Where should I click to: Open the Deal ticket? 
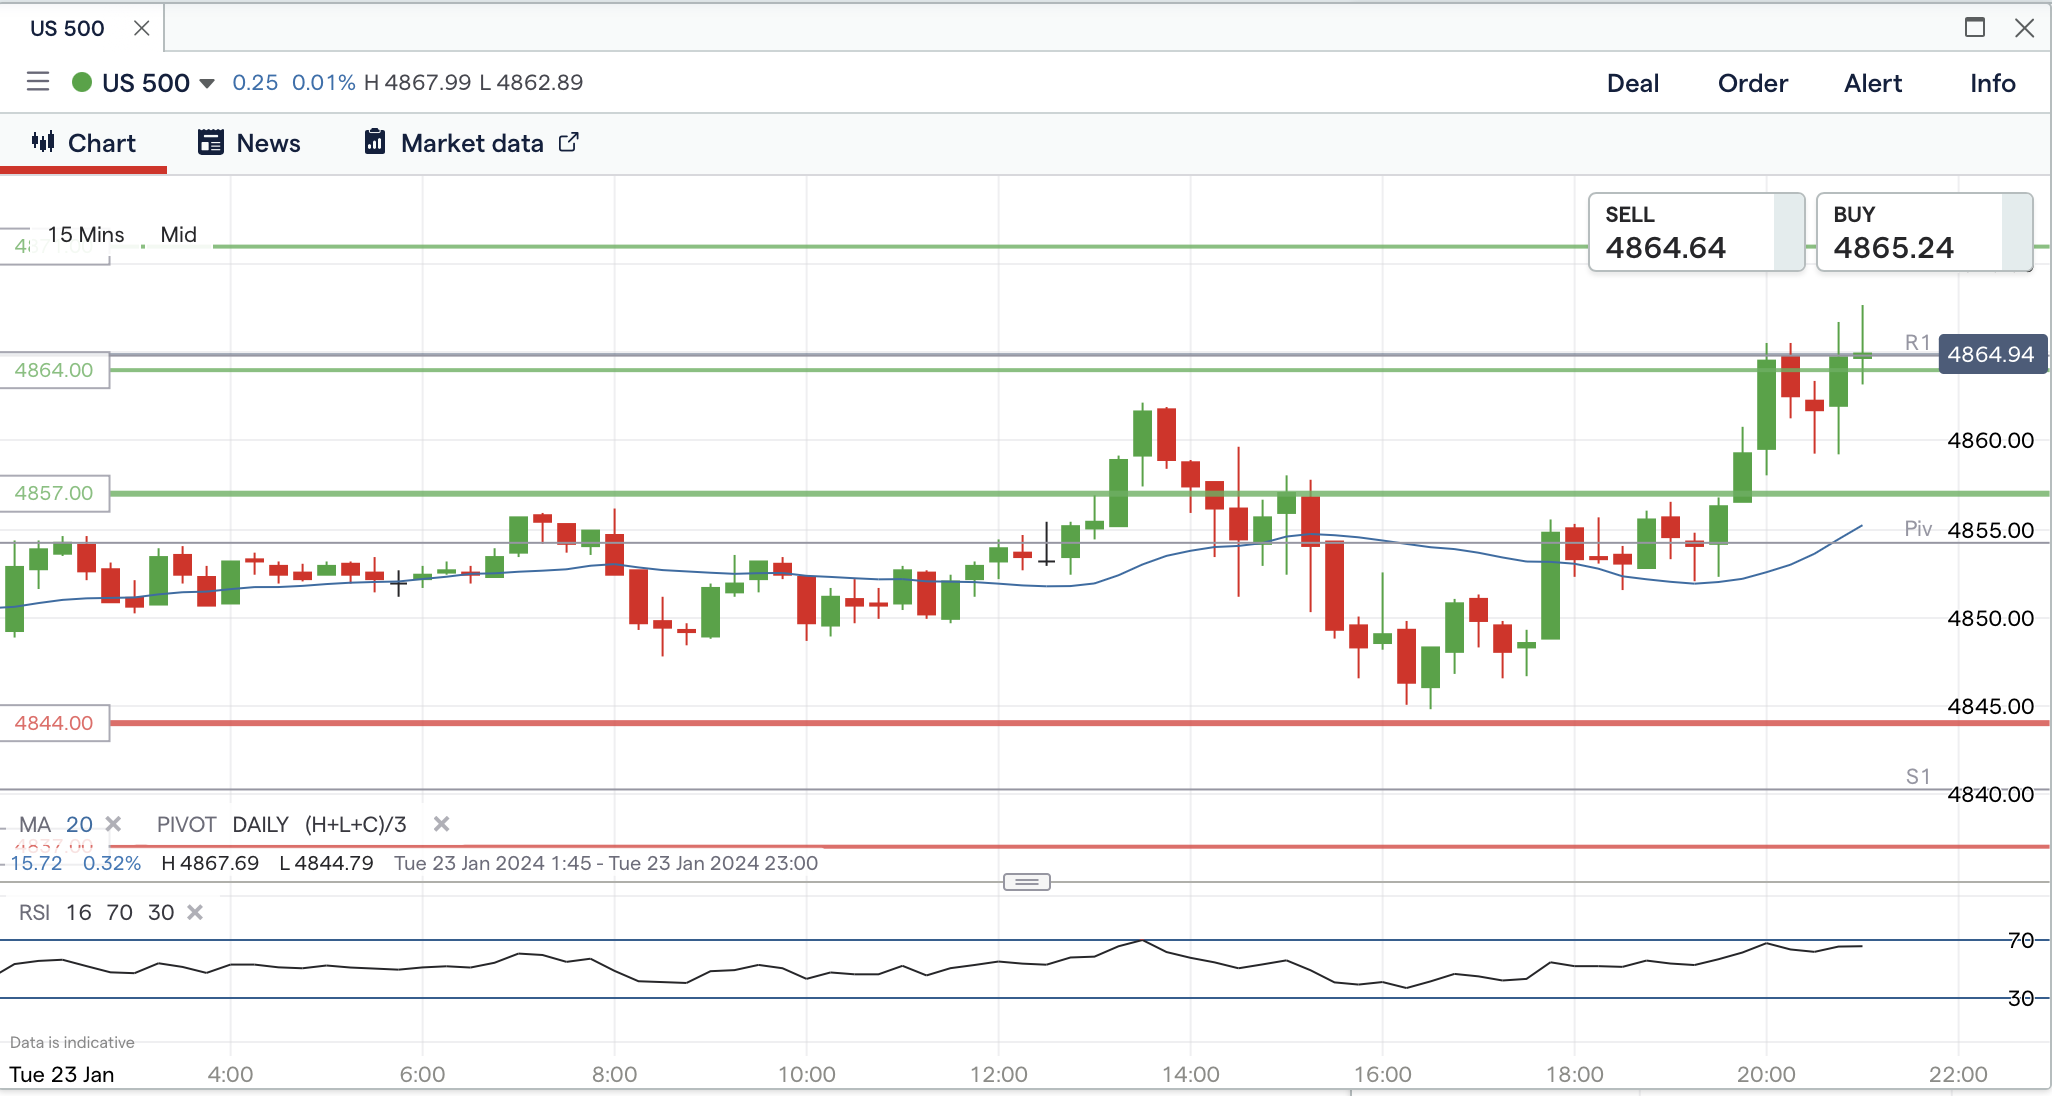coord(1633,83)
